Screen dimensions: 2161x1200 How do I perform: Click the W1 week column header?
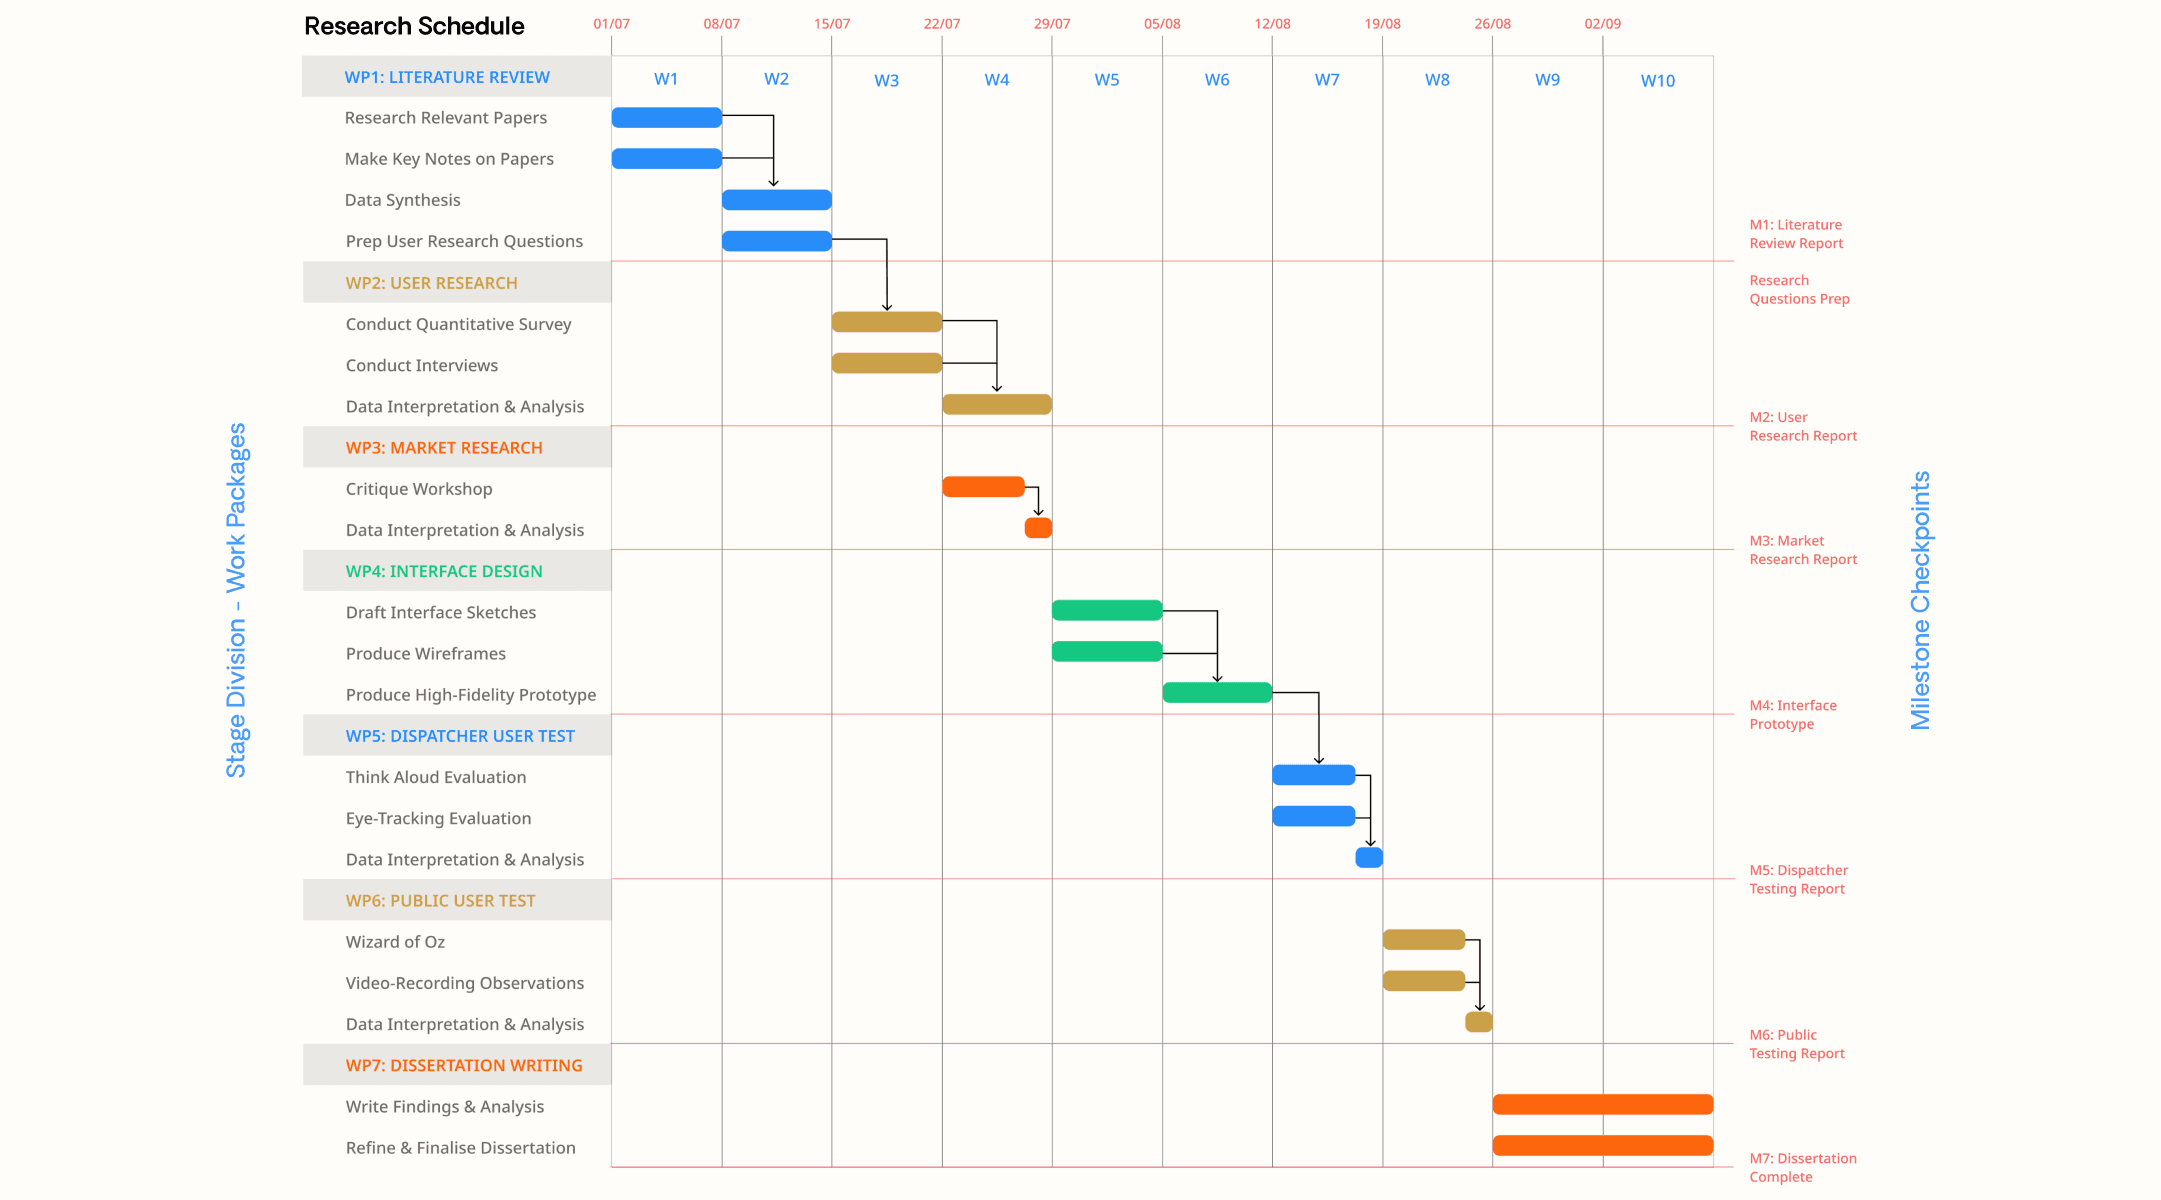click(x=666, y=80)
